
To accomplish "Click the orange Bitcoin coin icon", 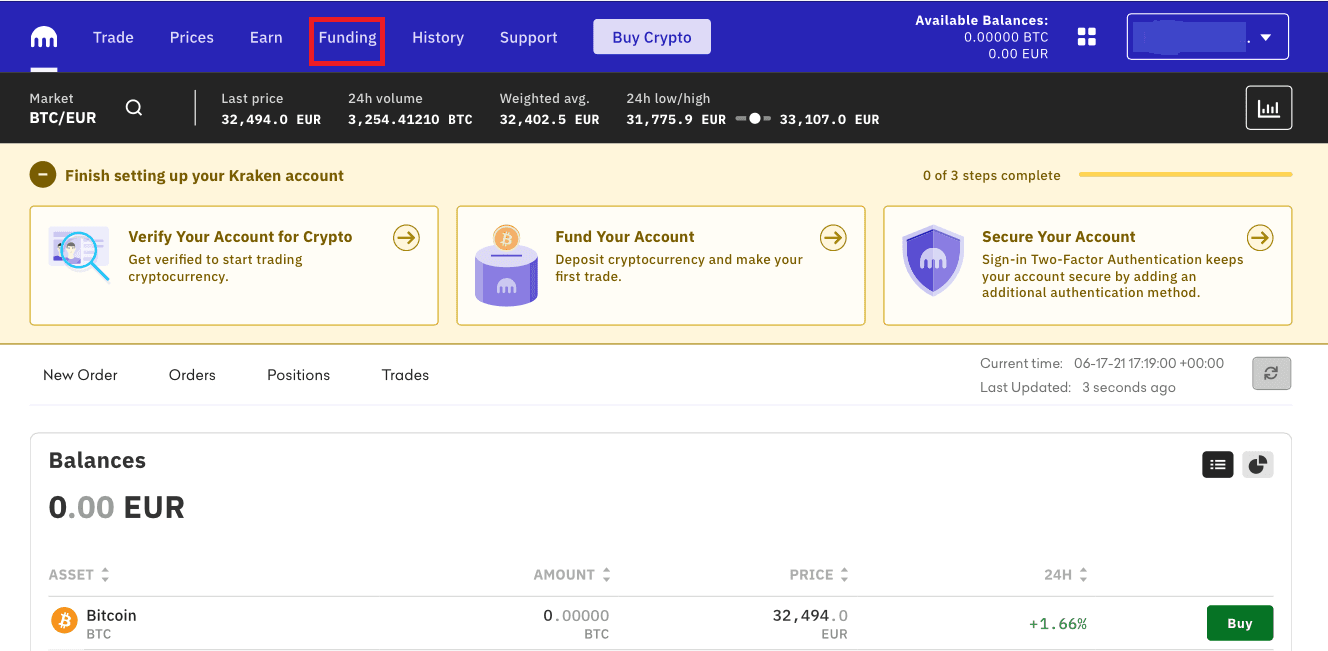I will [64, 621].
